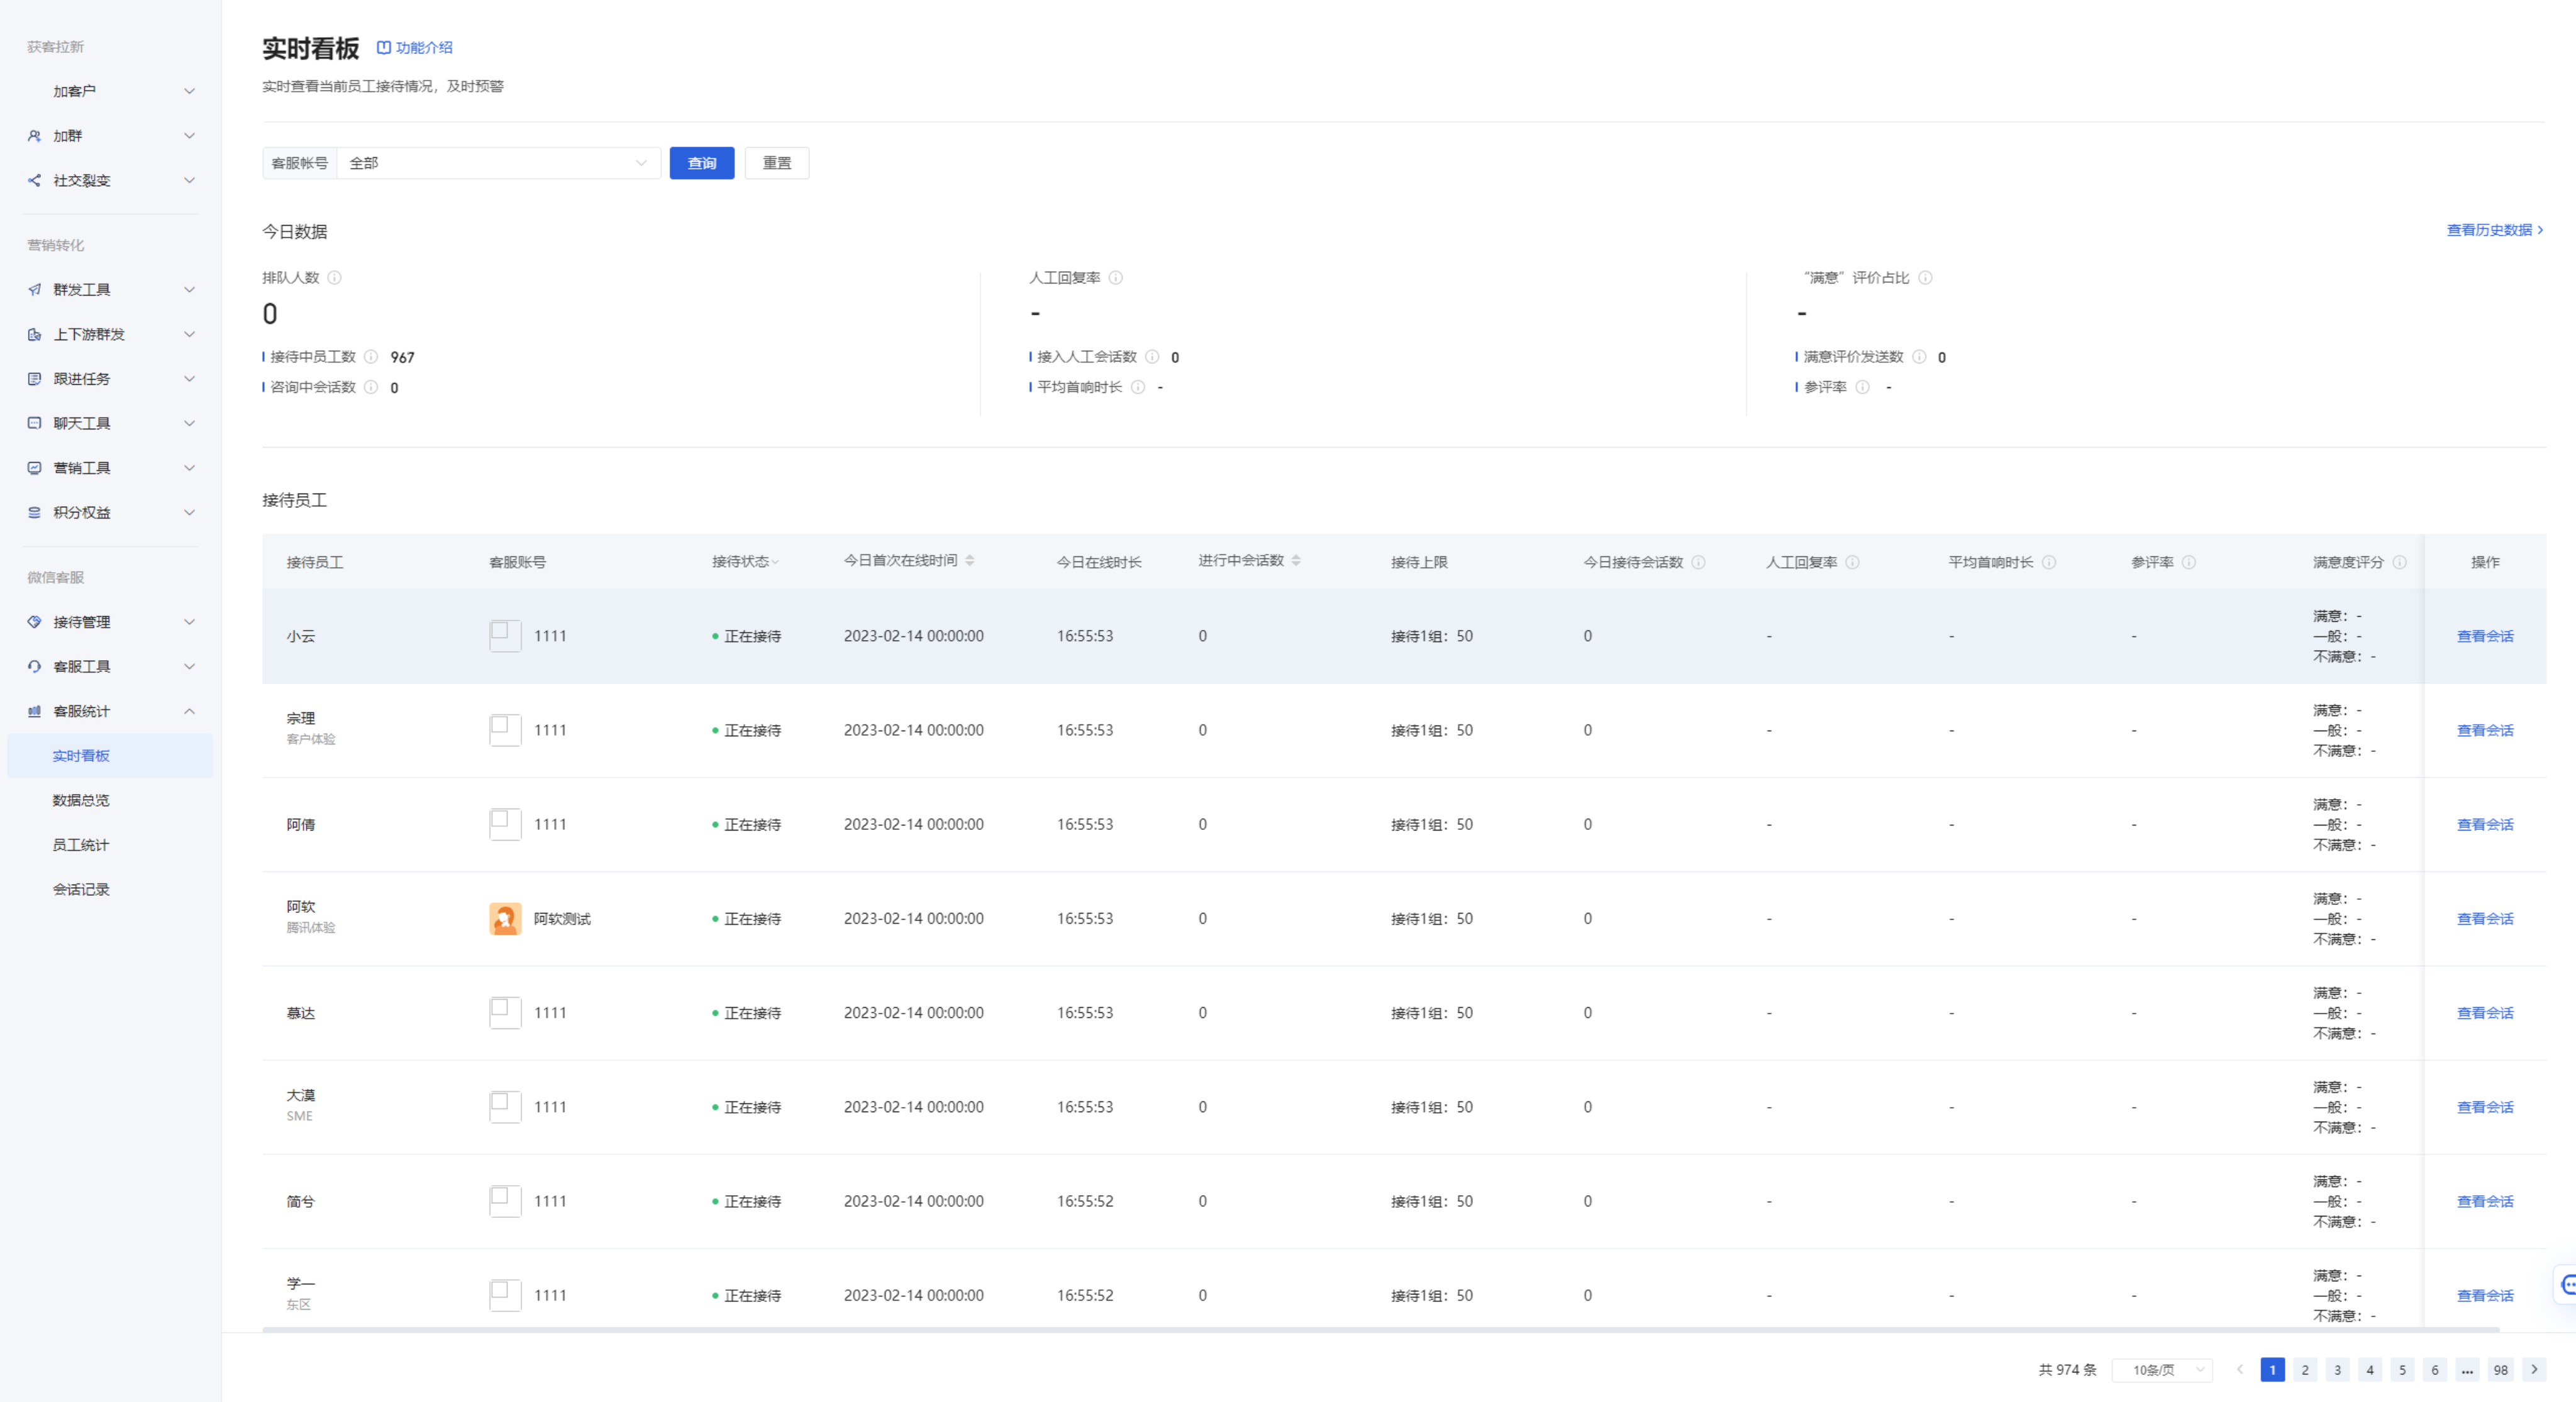Click info icon beside 满意度评分 header
The width and height of the screenshot is (2576, 1402).
(2400, 562)
